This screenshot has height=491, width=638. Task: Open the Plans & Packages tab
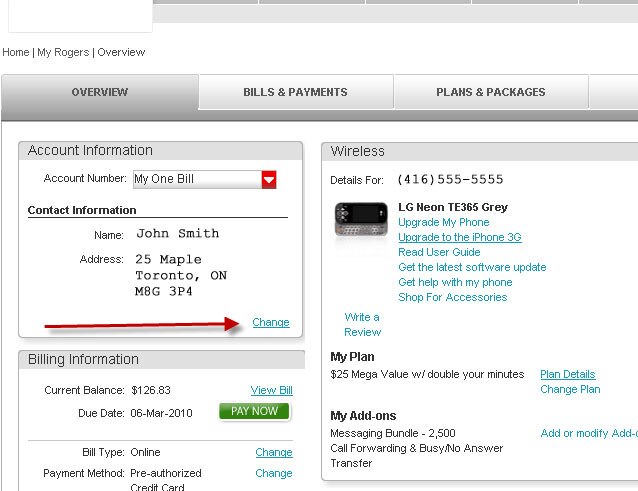(490, 92)
